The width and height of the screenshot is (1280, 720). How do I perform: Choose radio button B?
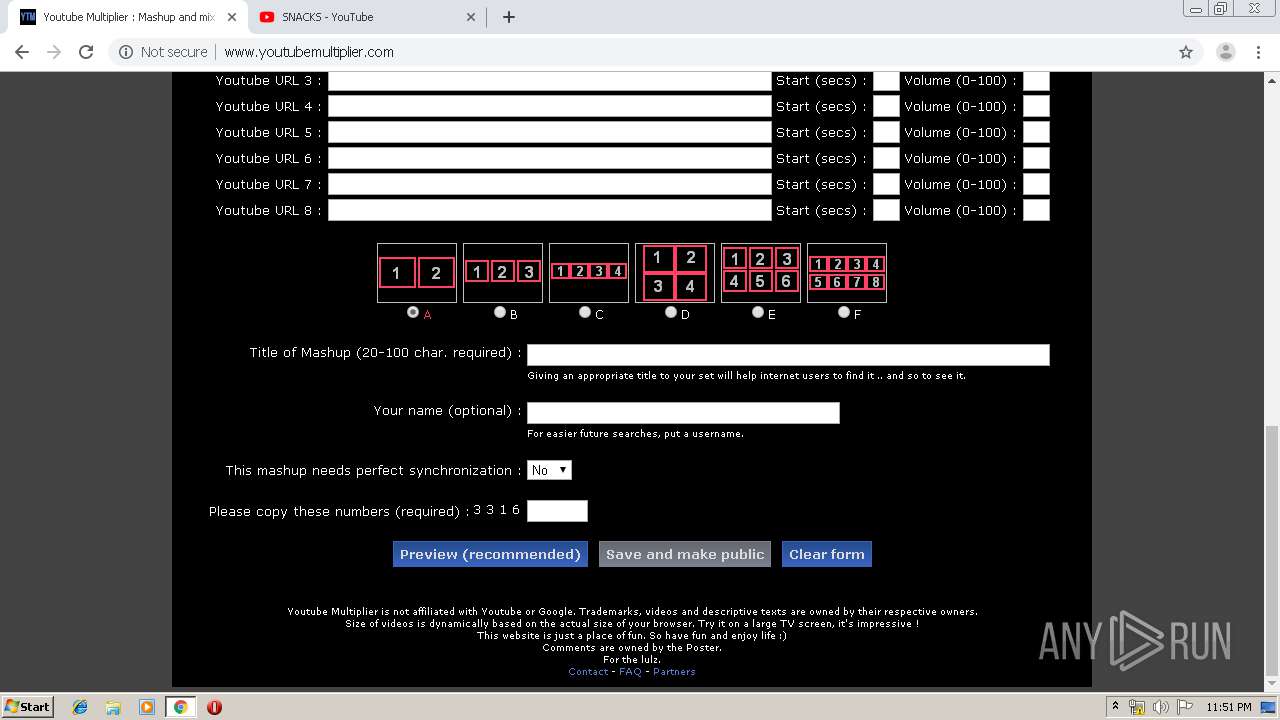click(x=499, y=312)
